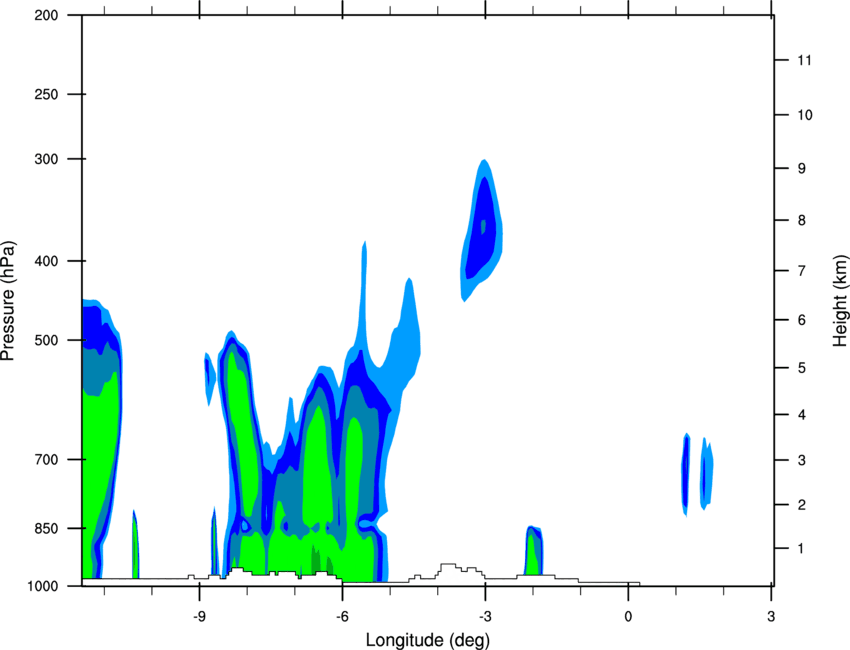Select the 300 pressure tick label

tap(46, 159)
